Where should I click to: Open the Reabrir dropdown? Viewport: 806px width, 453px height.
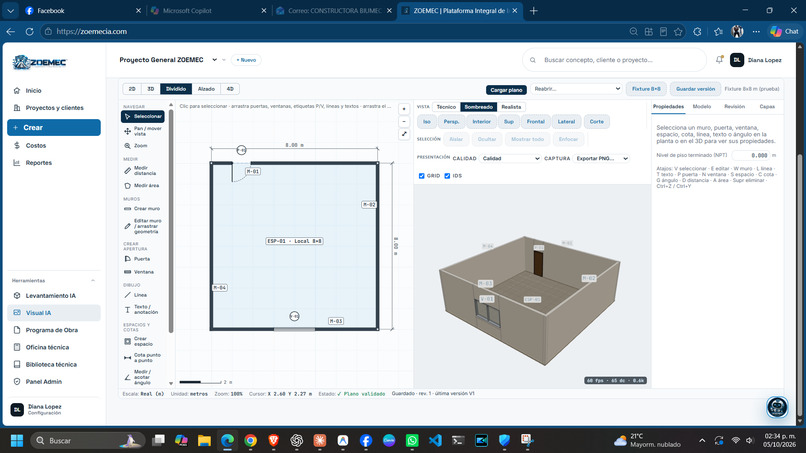pos(577,89)
